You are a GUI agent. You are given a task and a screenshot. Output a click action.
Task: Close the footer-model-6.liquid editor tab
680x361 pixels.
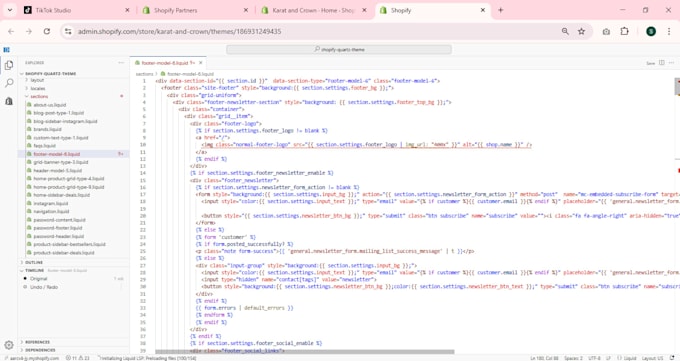(200, 63)
